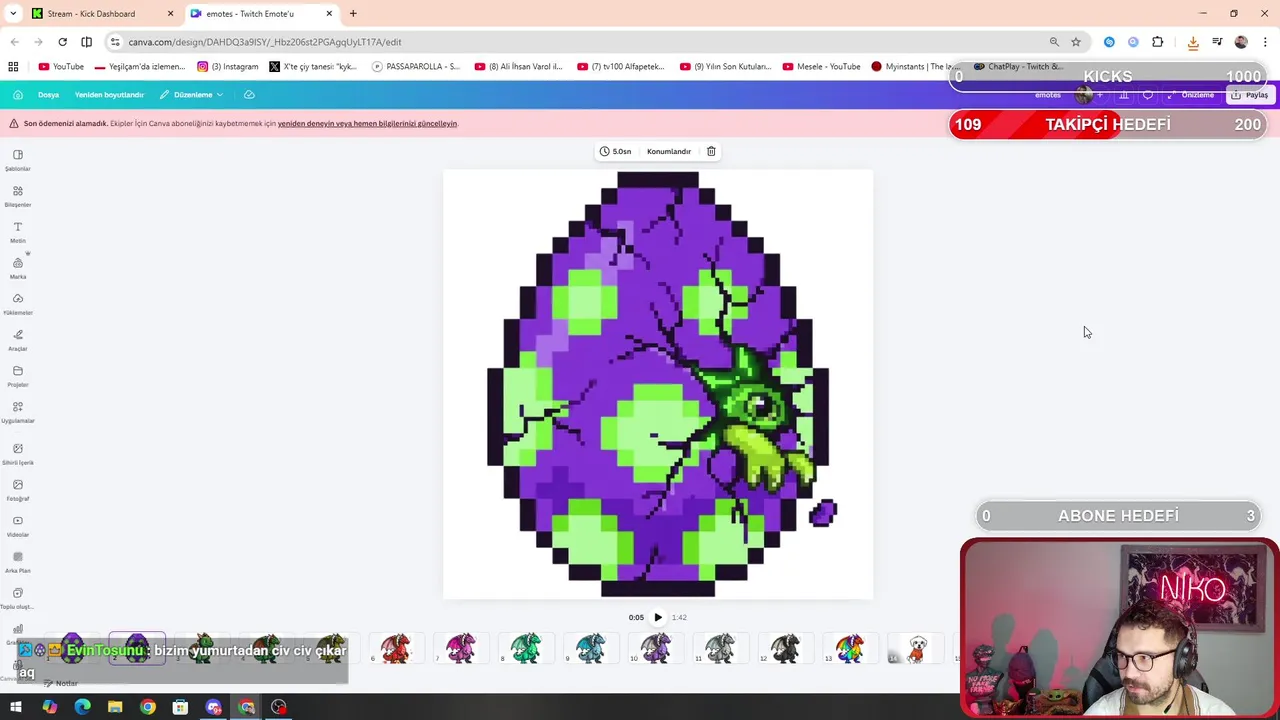Open the Fotoğraf (photos) sidebar panel

pyautogui.click(x=17, y=490)
